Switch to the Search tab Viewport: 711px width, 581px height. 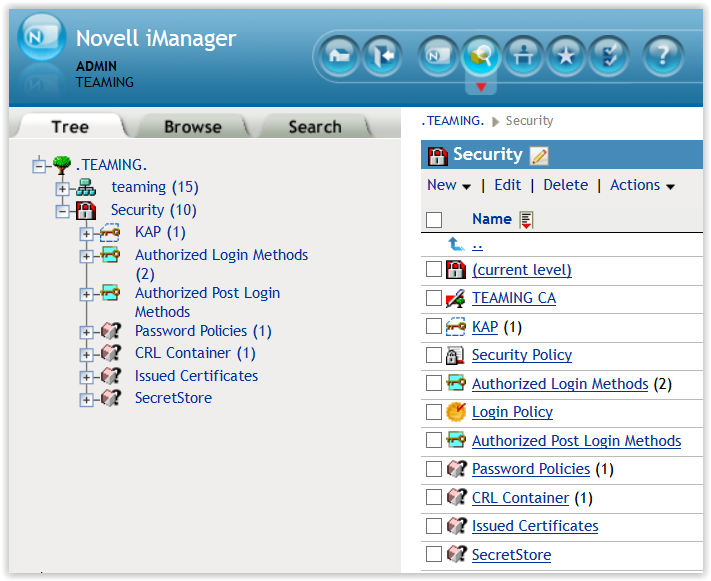tap(315, 127)
